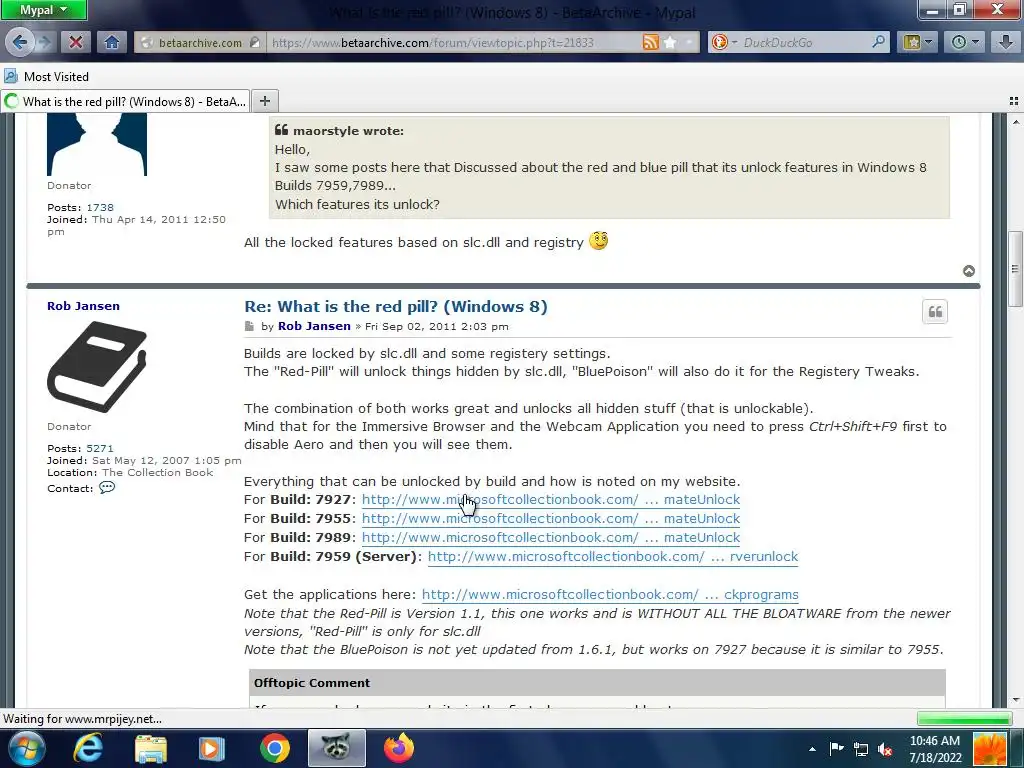
Task: Open the history clock dropdown
Action: (x=965, y=42)
